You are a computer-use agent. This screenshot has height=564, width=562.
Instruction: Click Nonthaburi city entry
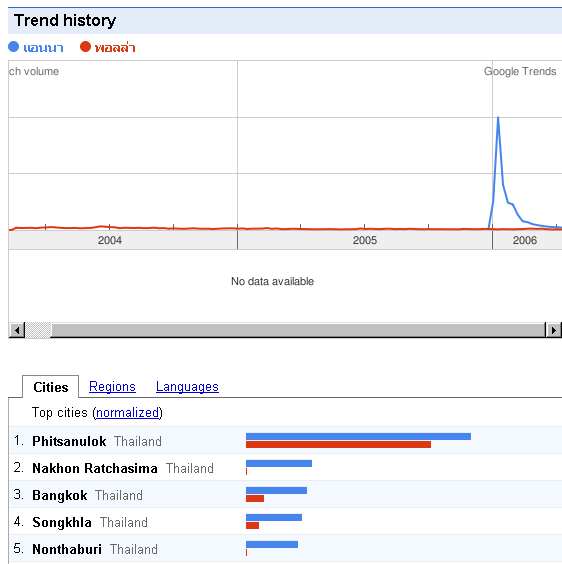(67, 549)
